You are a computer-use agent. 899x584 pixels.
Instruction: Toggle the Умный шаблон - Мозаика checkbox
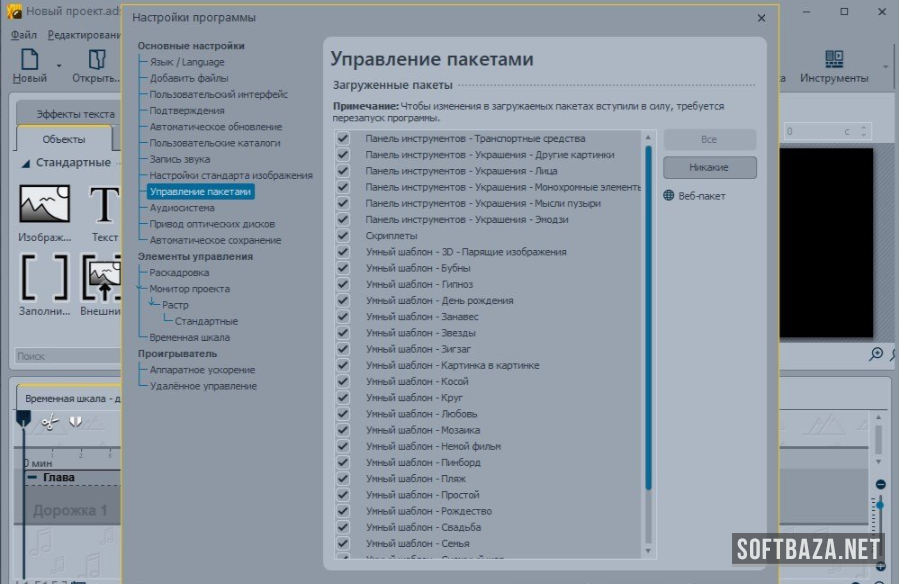click(343, 430)
